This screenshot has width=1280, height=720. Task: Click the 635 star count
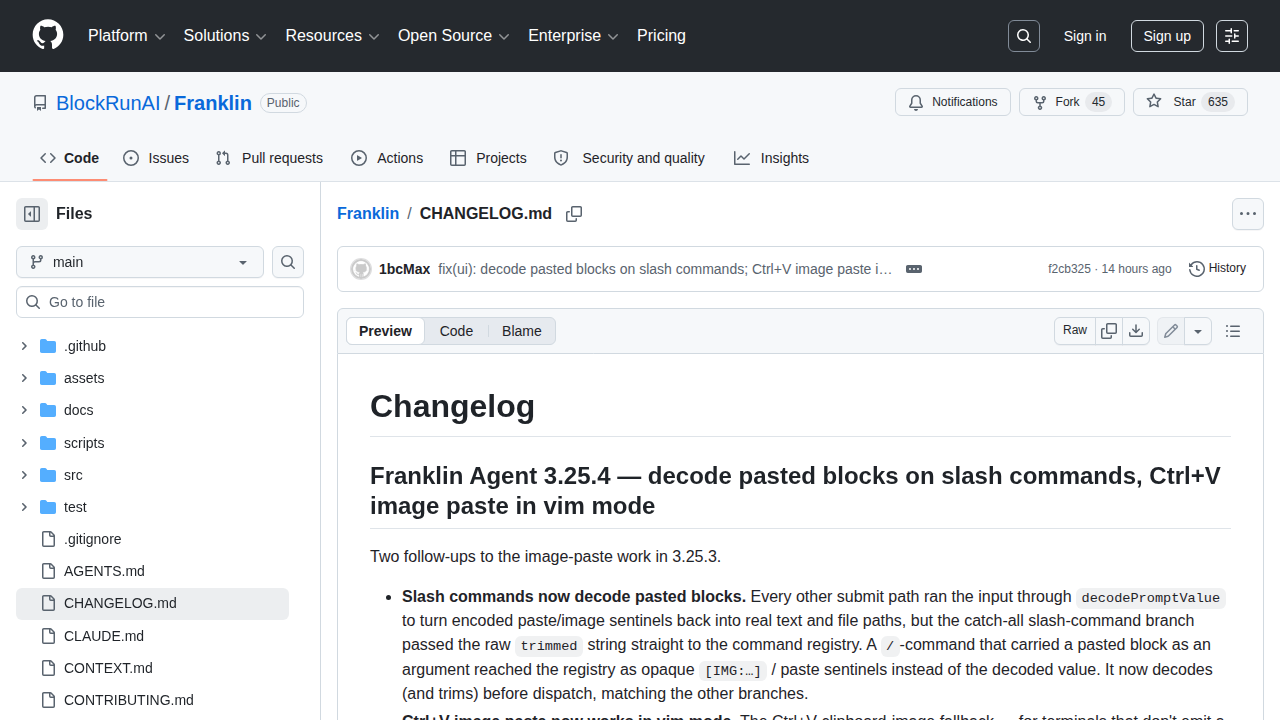pos(1217,102)
